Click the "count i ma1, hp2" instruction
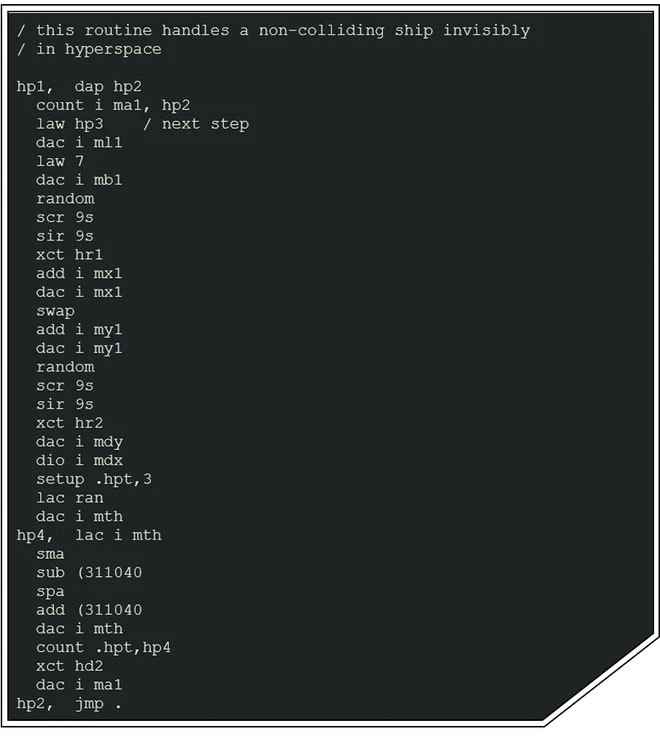 (x=113, y=105)
